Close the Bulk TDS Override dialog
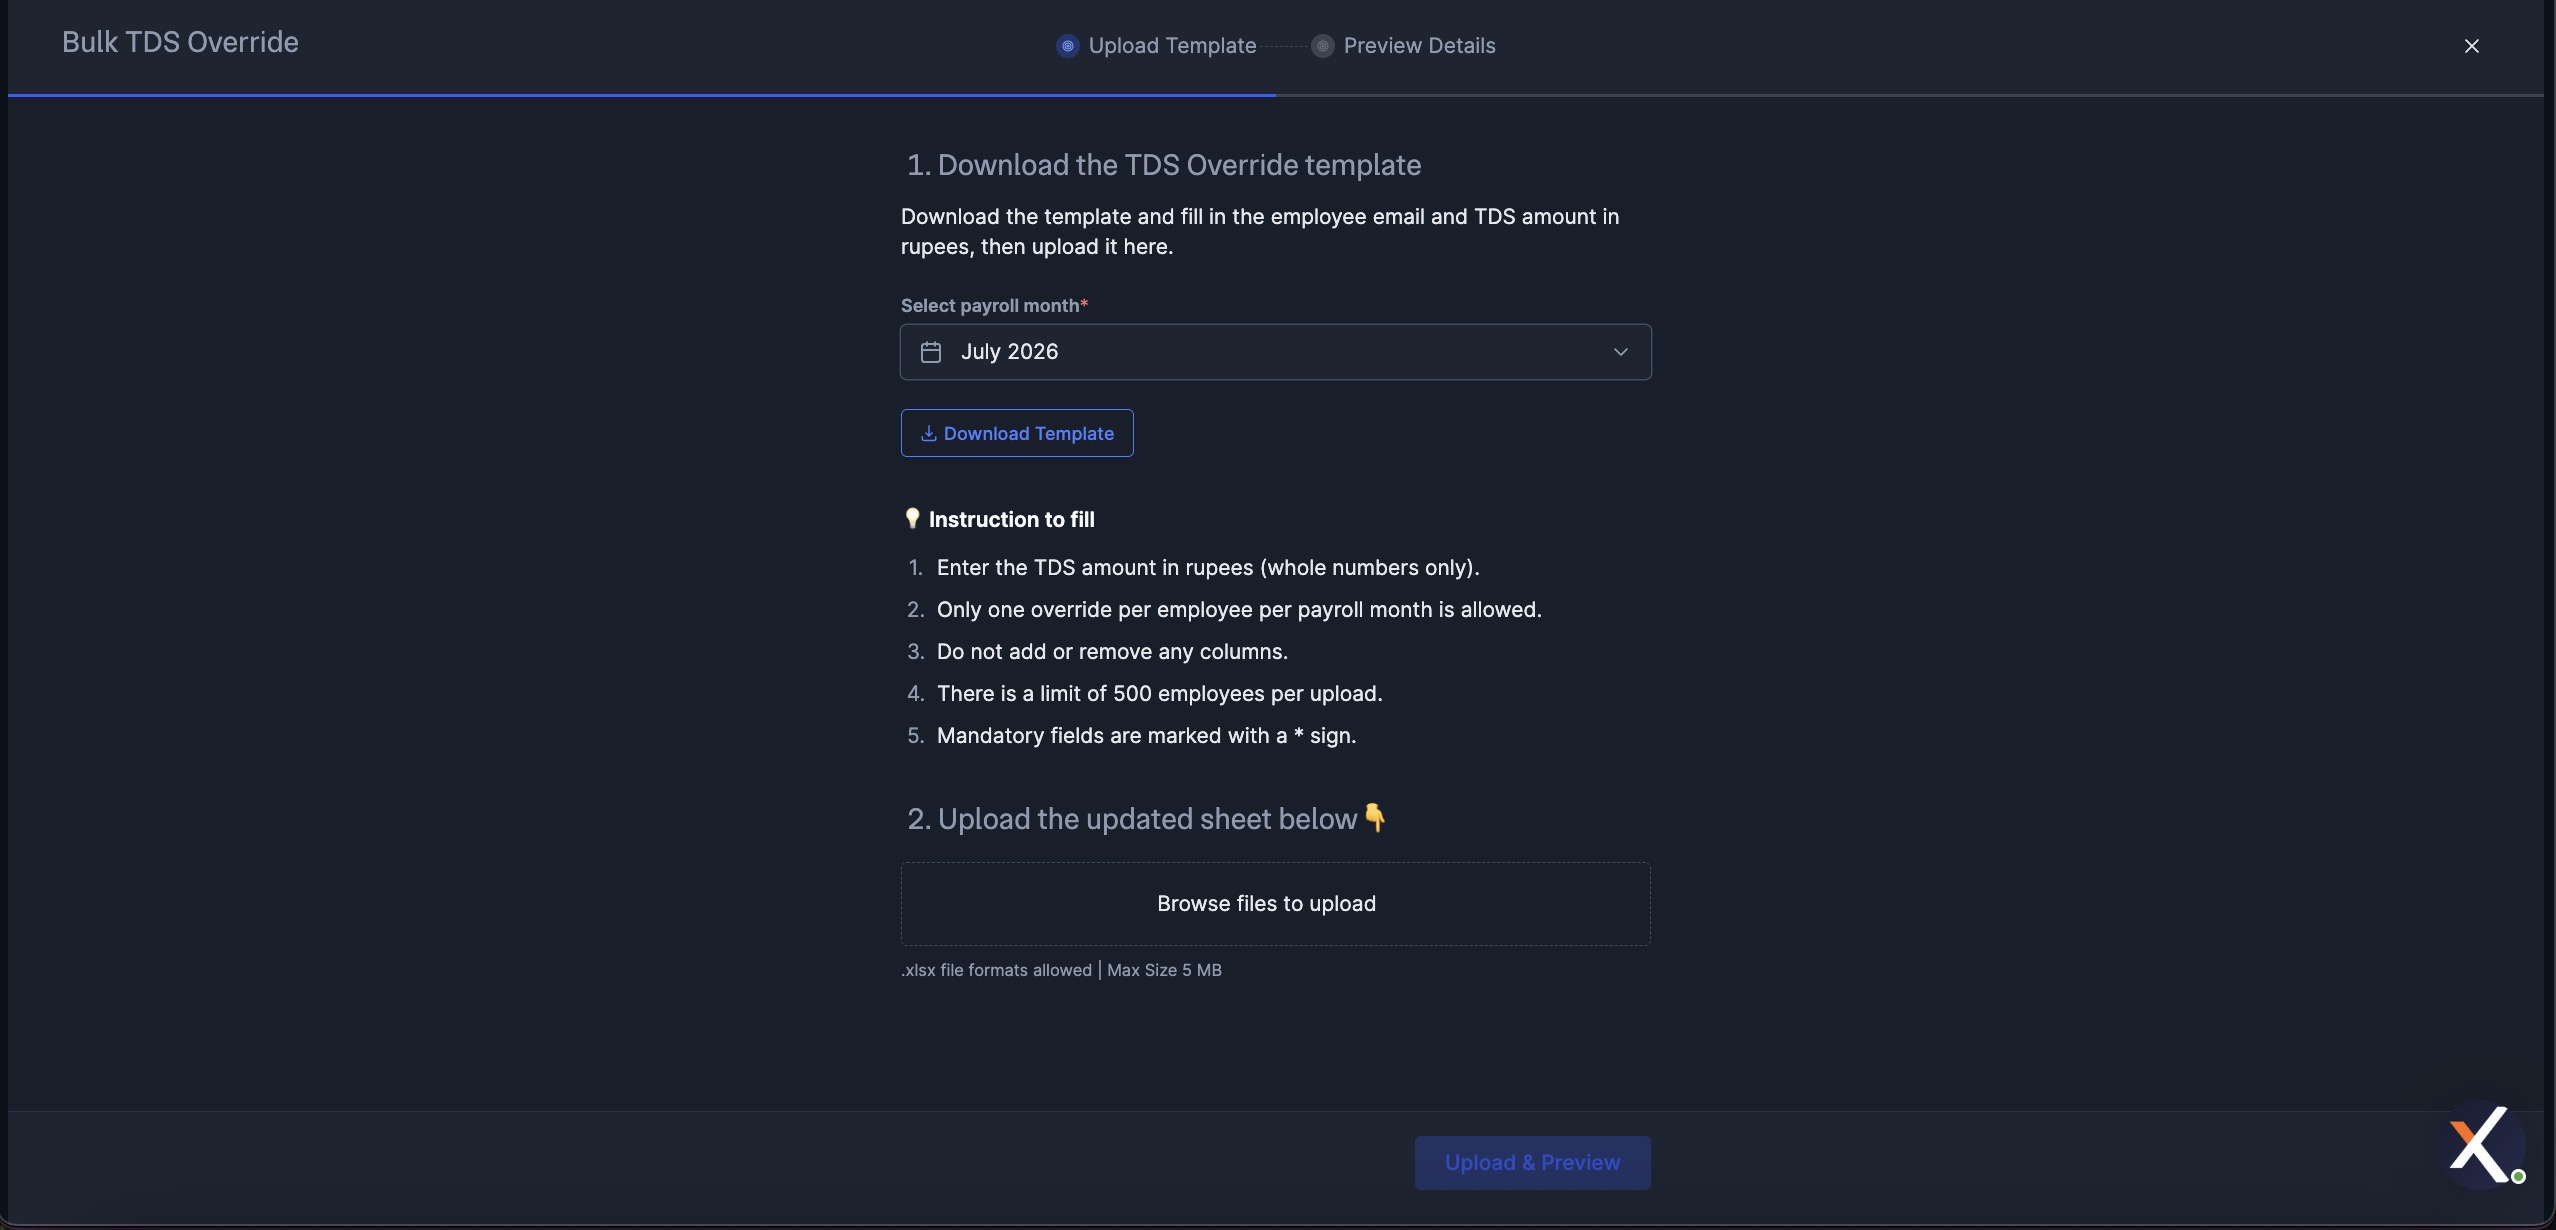 [x=2471, y=46]
